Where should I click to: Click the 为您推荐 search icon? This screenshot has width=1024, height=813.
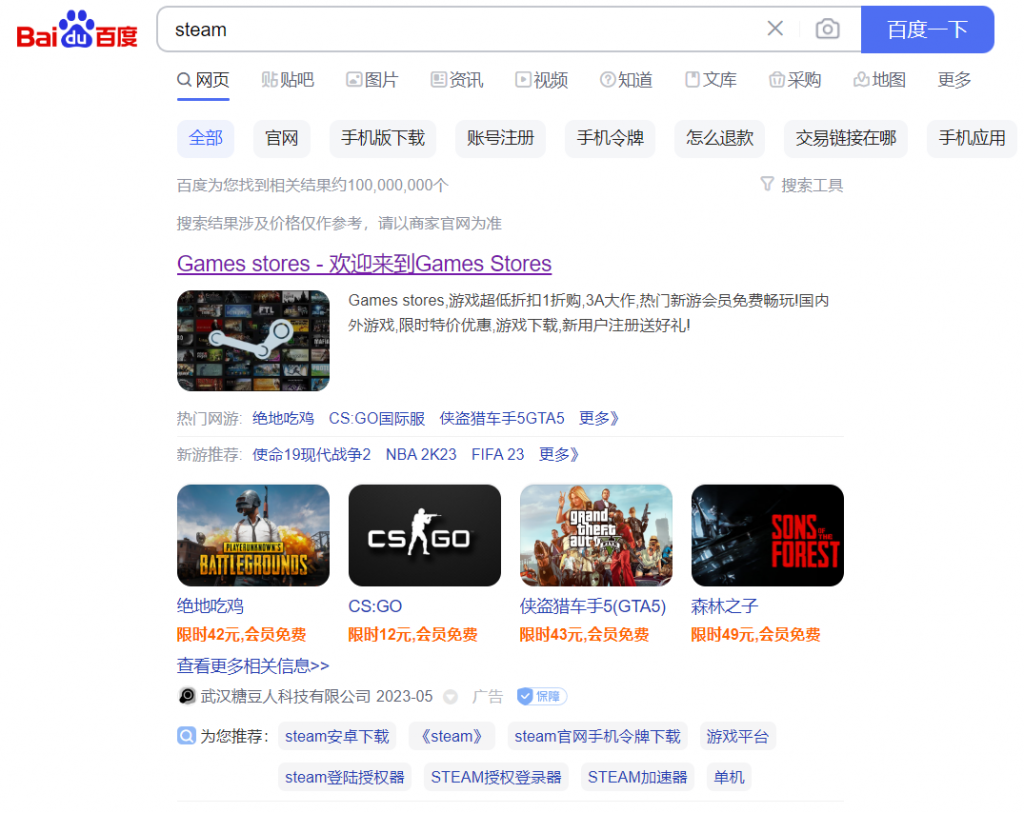186,737
